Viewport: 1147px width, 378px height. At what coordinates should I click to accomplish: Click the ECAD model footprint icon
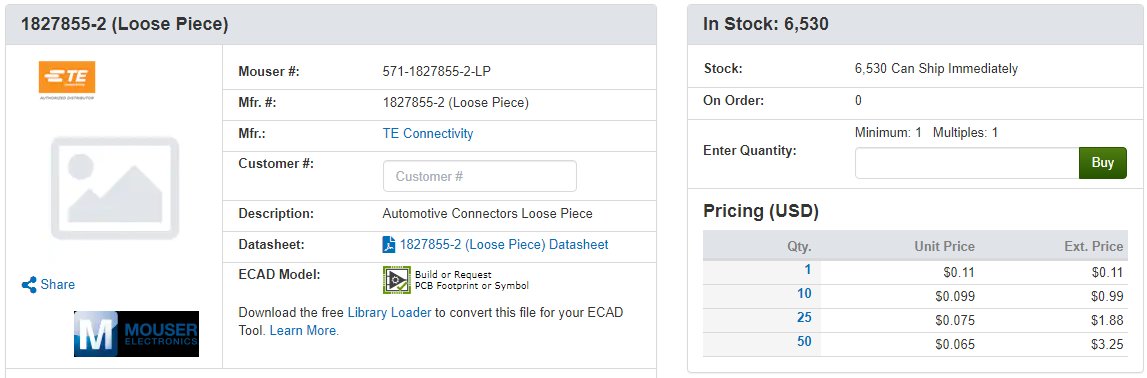pos(396,280)
